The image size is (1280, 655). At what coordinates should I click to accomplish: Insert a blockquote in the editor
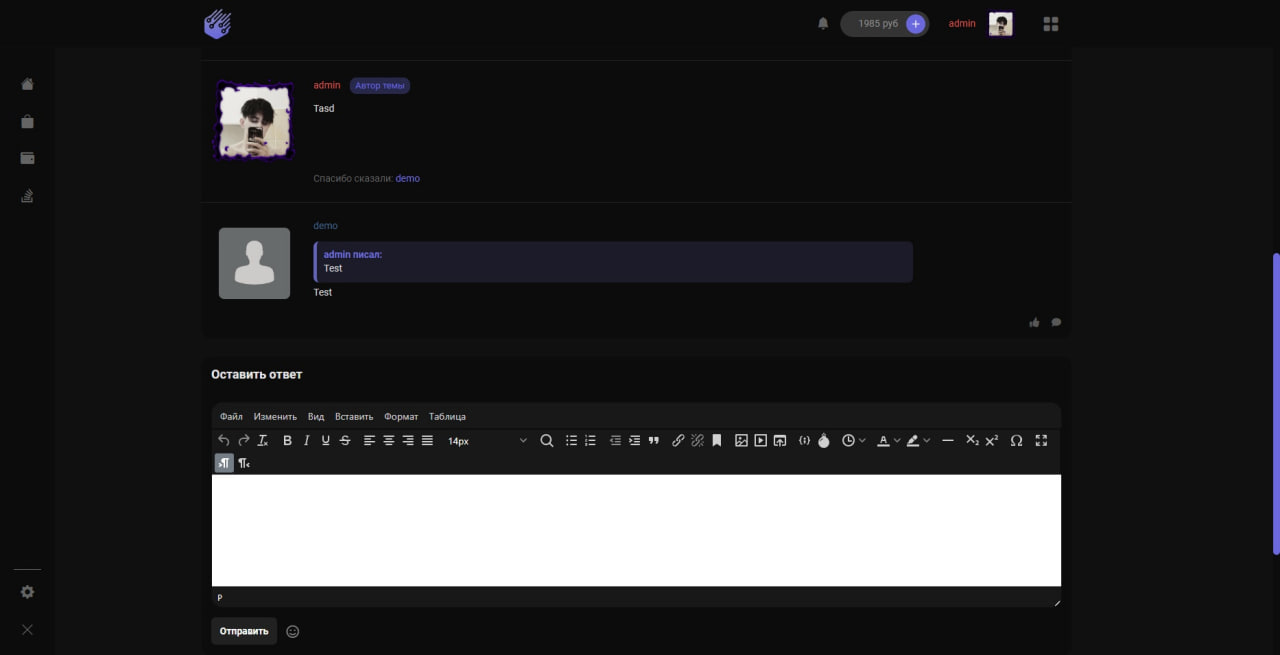click(654, 441)
